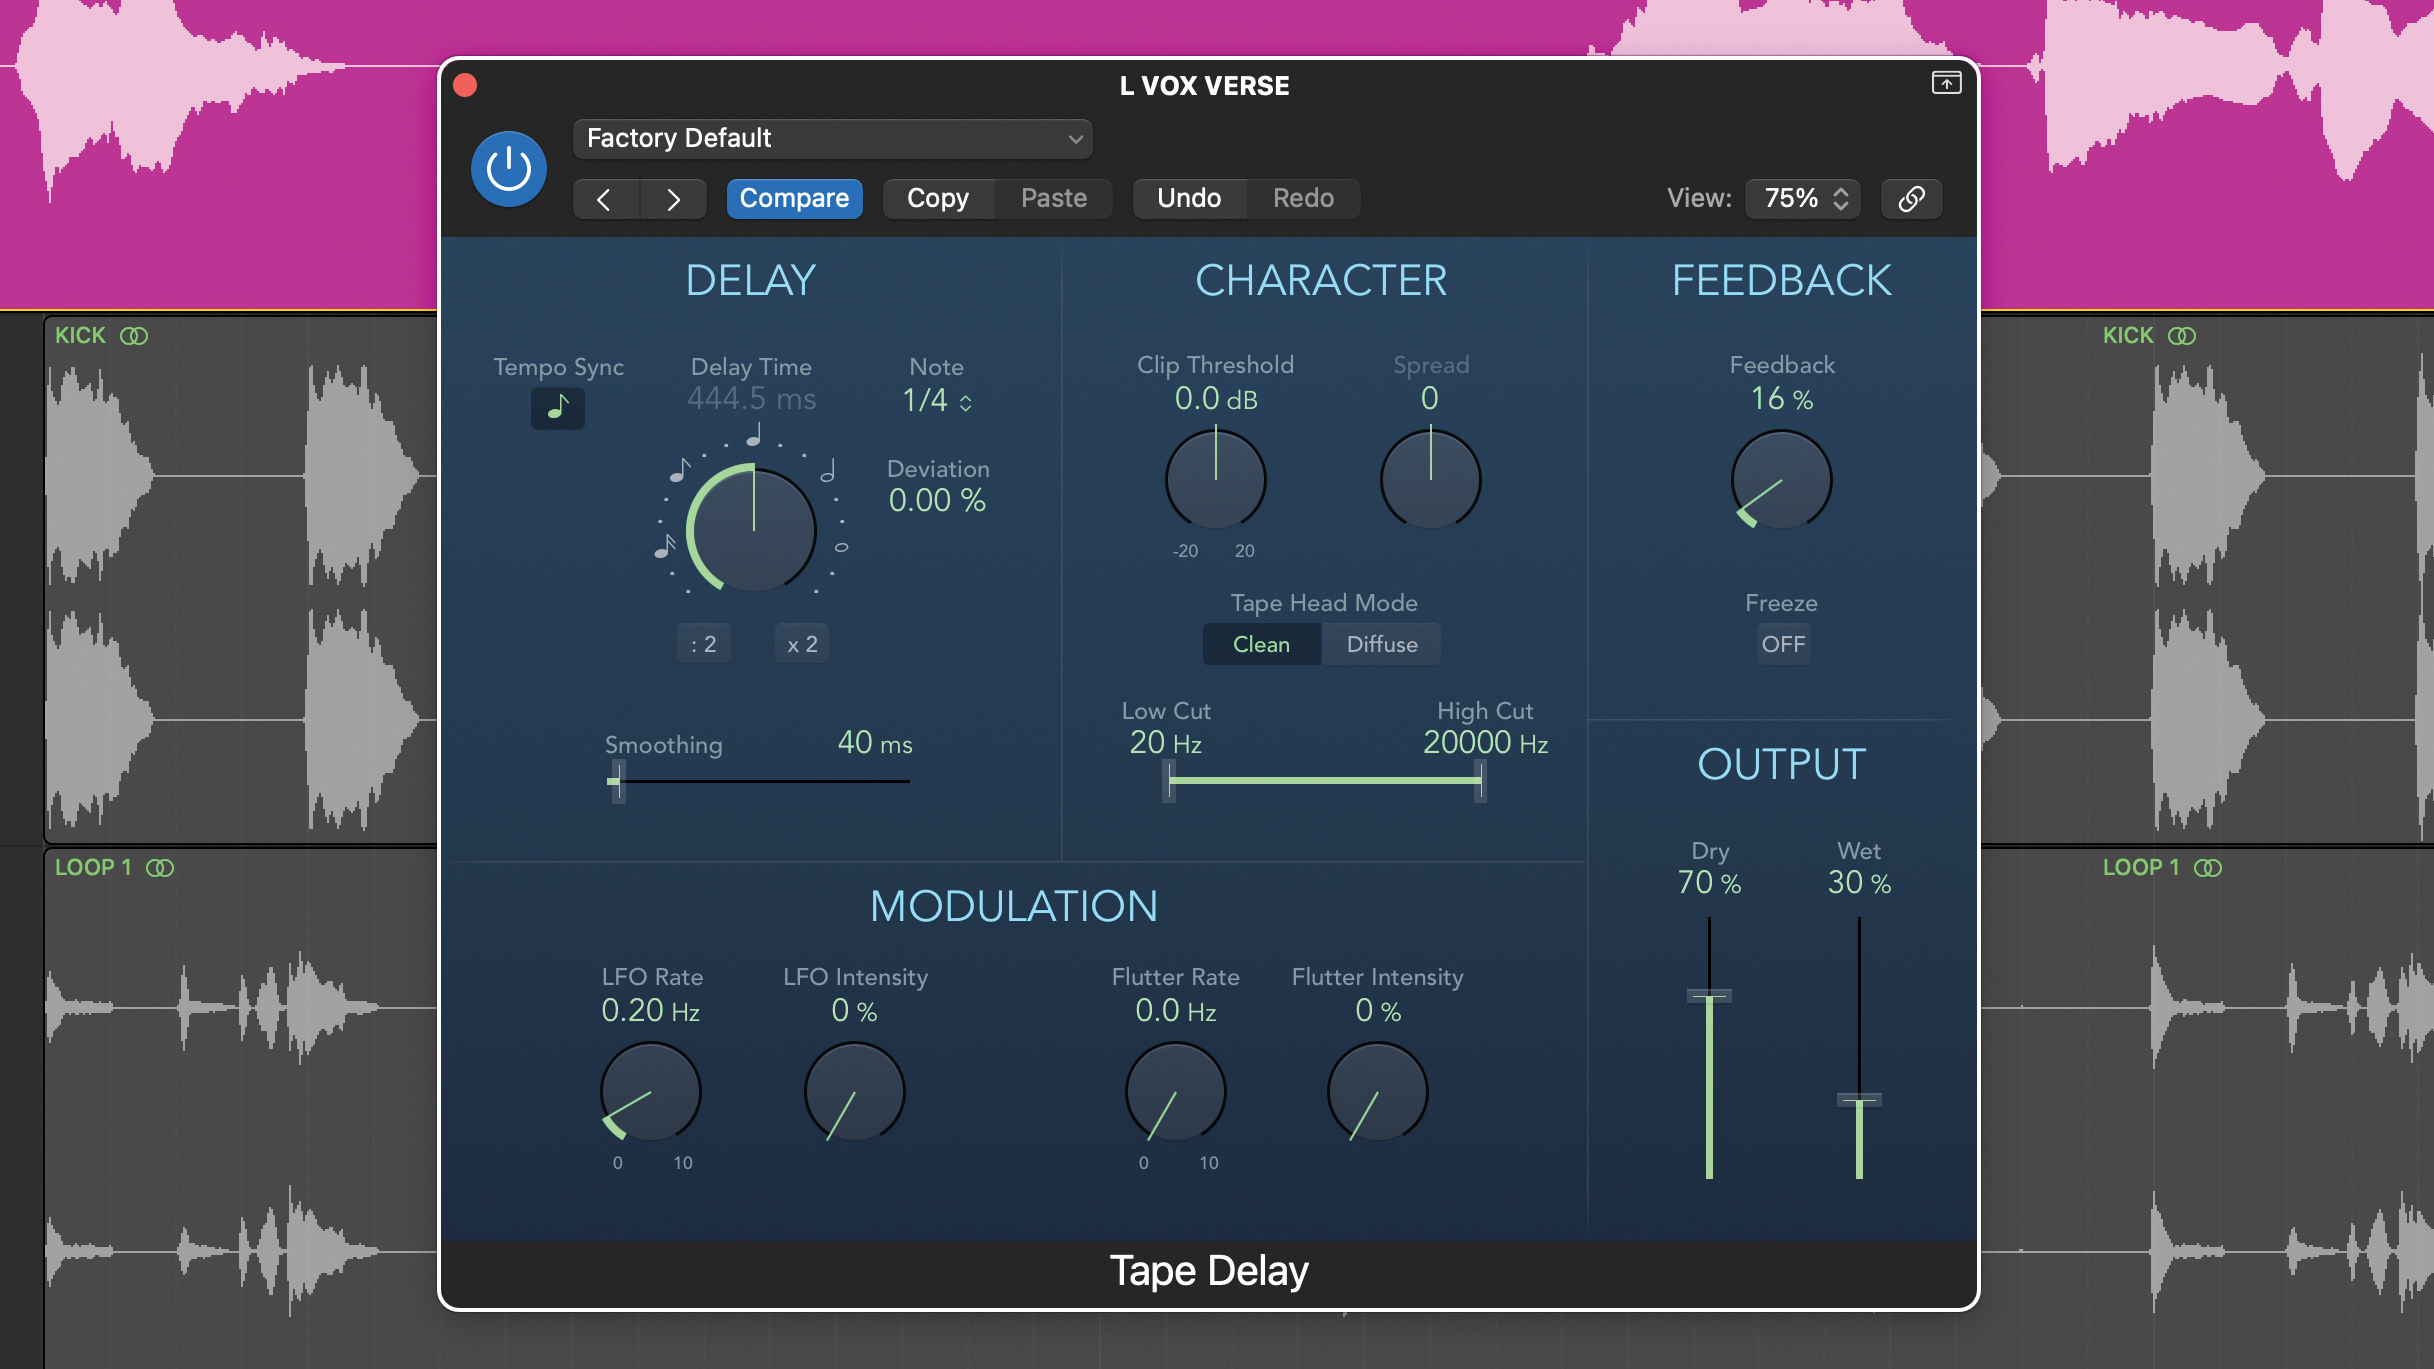This screenshot has height=1369, width=2434.
Task: Click the Compare tab button
Action: [792, 197]
